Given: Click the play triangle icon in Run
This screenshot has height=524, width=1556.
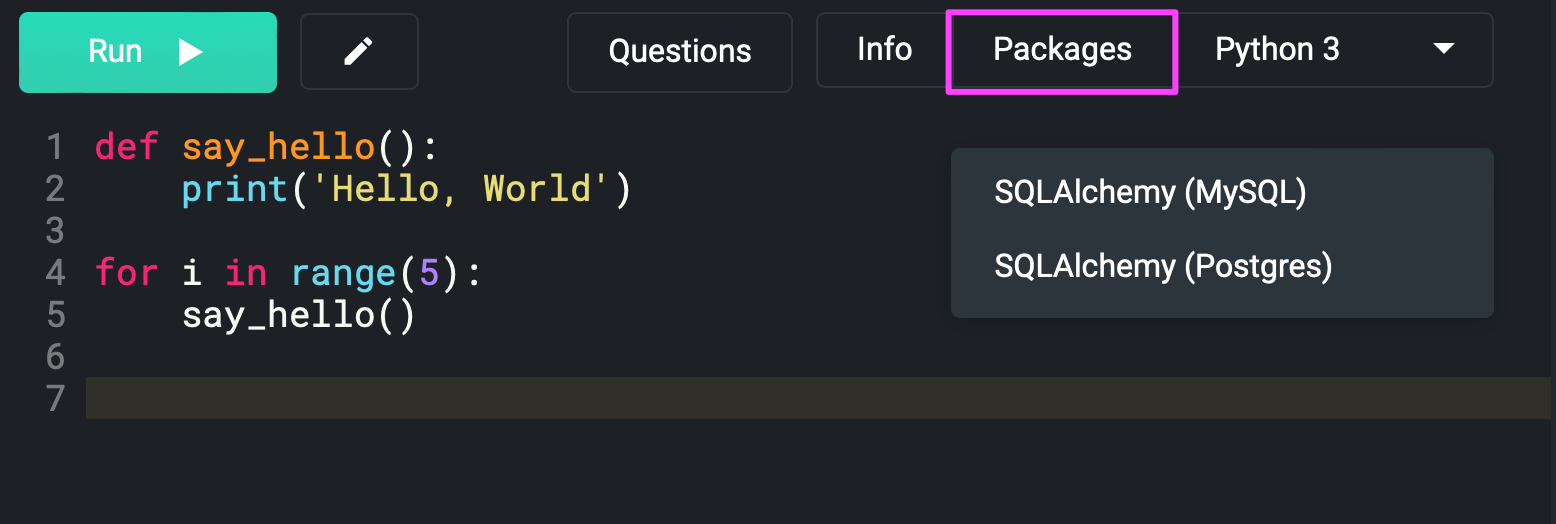Looking at the screenshot, I should 191,52.
